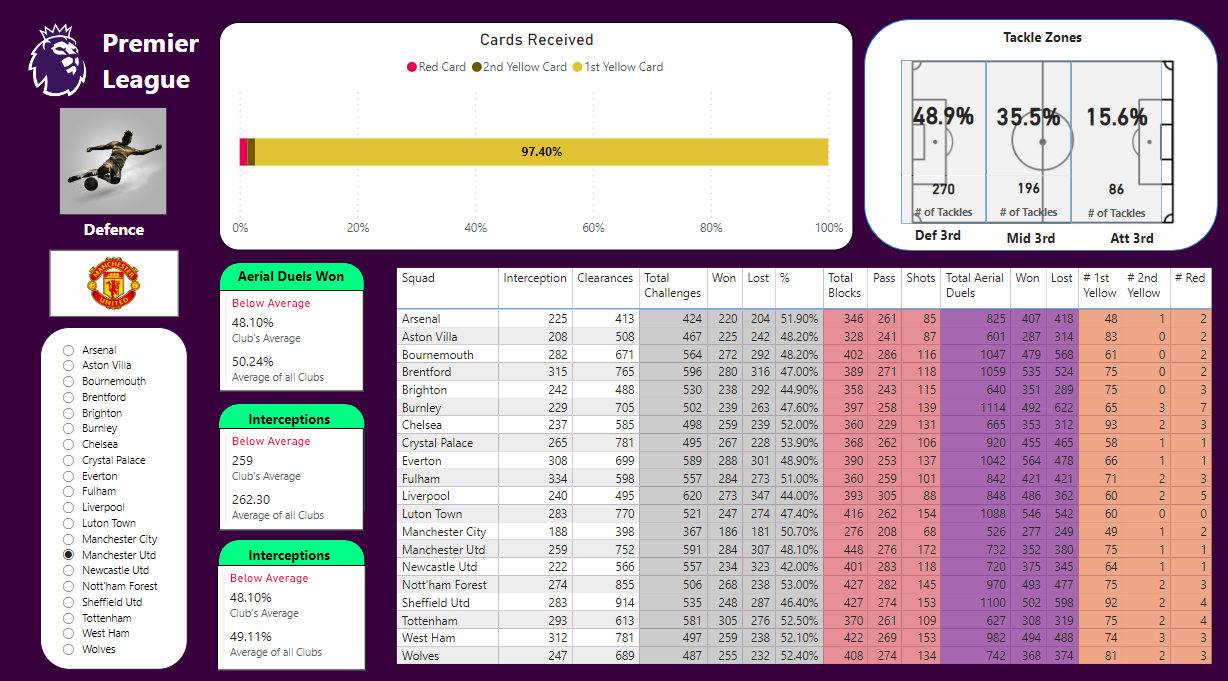Select the Manchester Utd row in the table
The width and height of the screenshot is (1228, 681).
coord(447,548)
